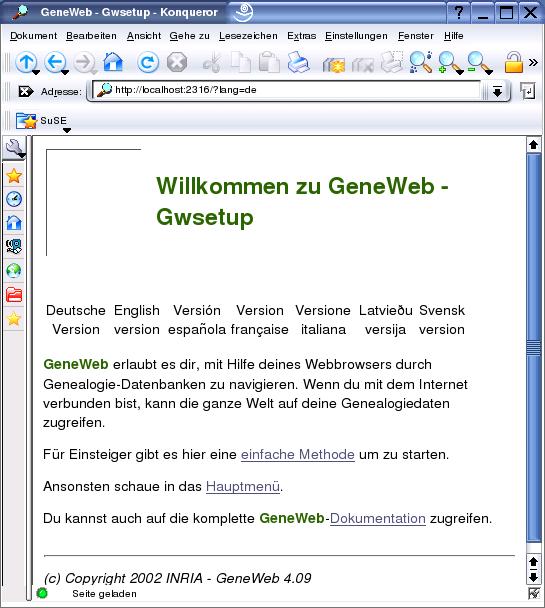Click the Cut scissors icon
Image resolution: width=545 pixels, height=608 pixels.
point(212,62)
